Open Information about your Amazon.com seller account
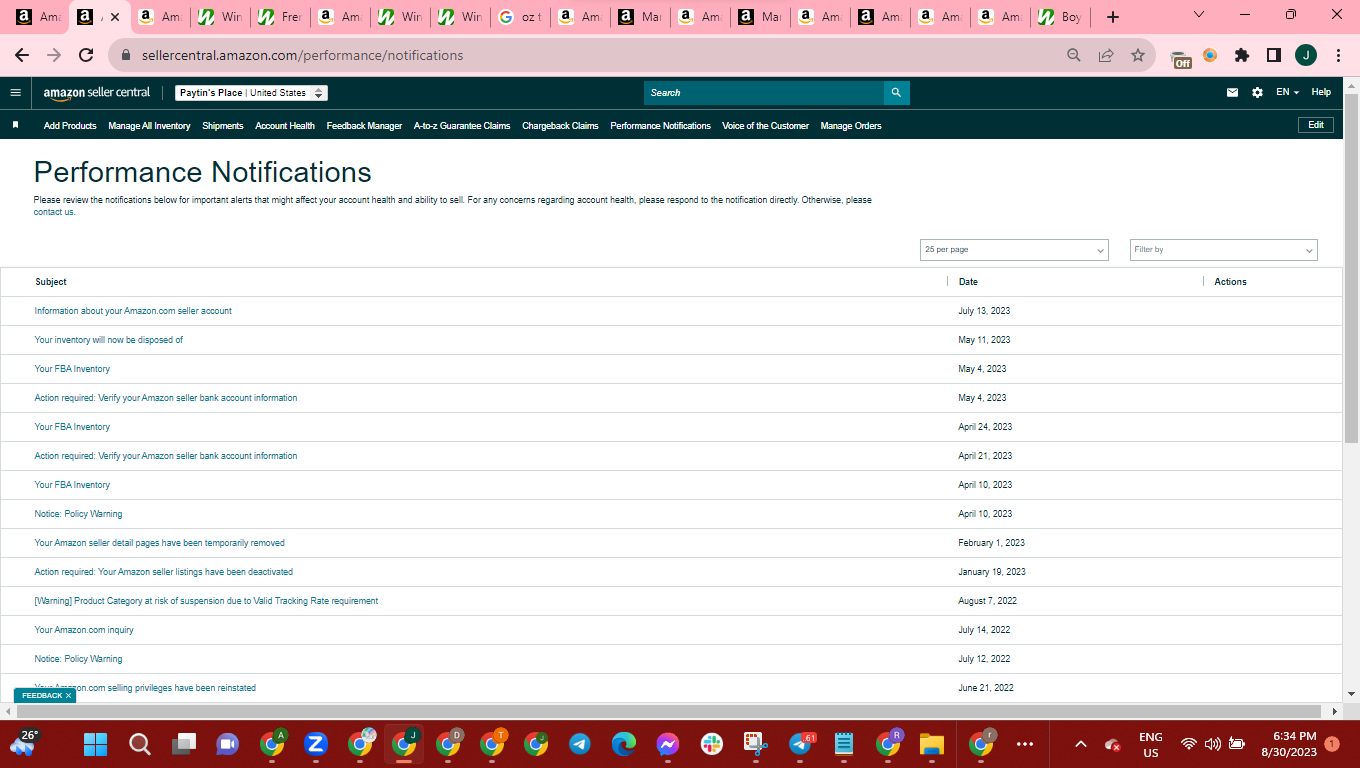This screenshot has height=768, width=1360. pos(133,311)
